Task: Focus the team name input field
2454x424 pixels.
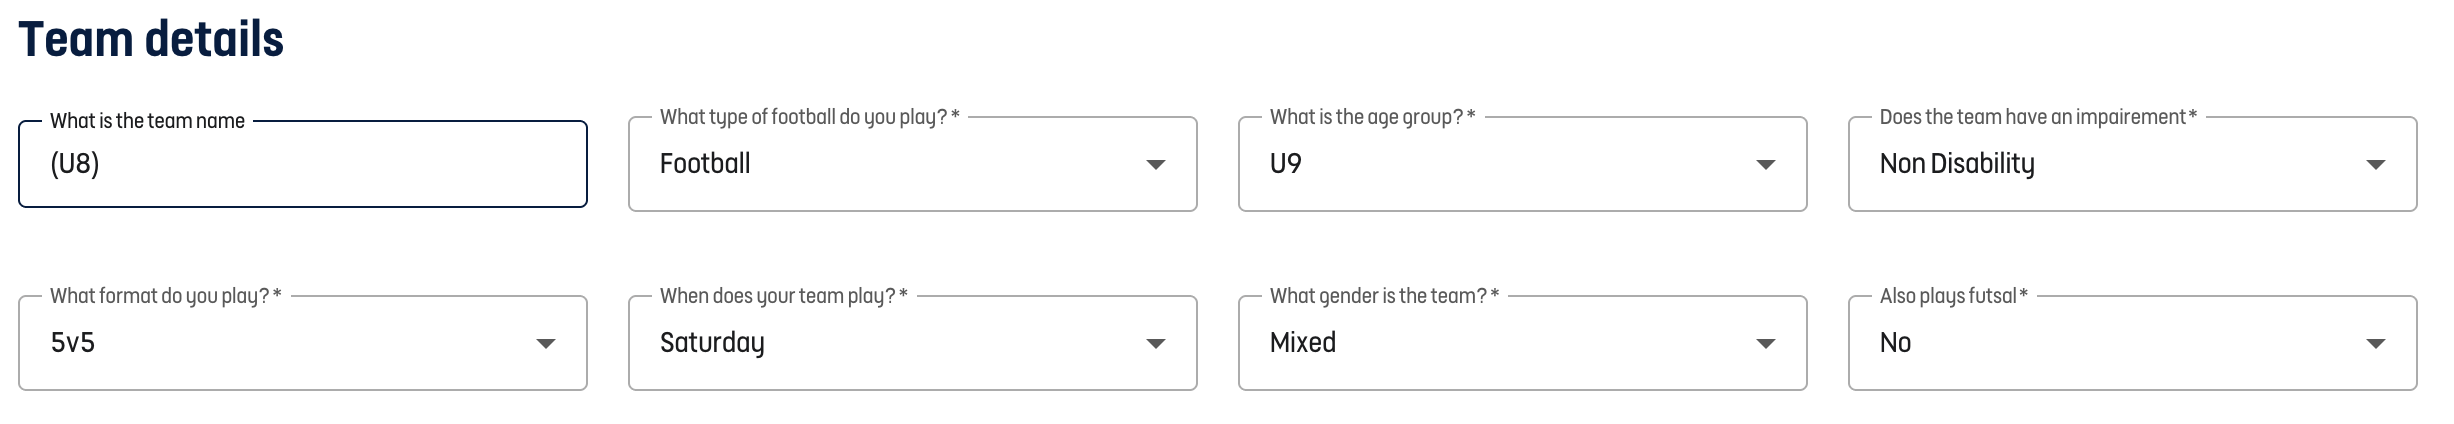Action: 302,164
